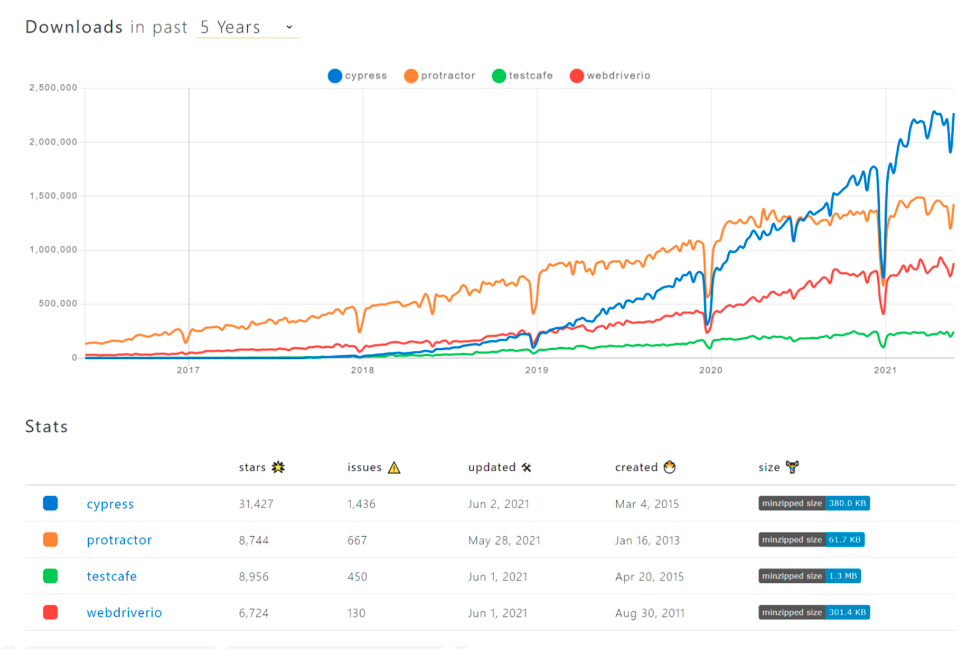Click webdriverio stars count 6,724
Screen dimensions: 978x649
tap(253, 613)
